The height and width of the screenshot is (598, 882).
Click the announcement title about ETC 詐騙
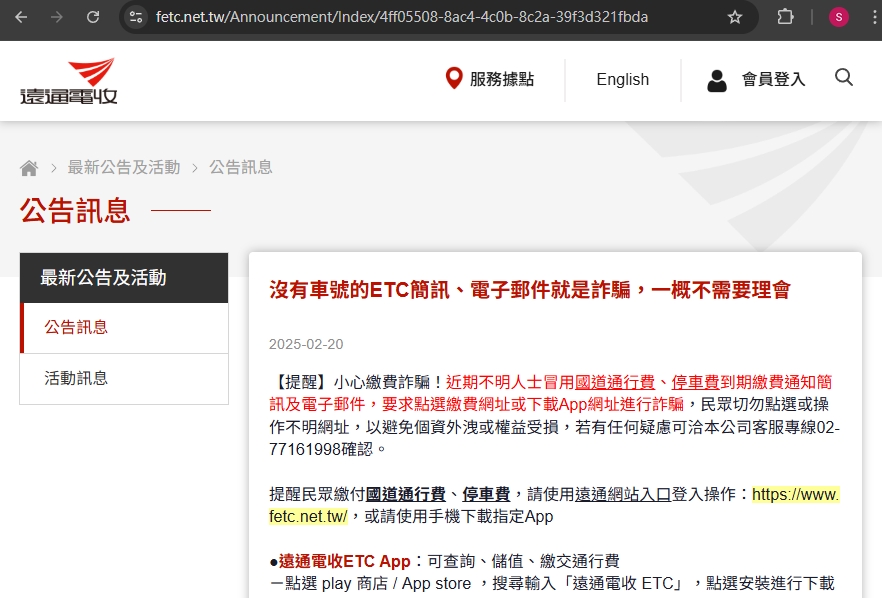[530, 290]
